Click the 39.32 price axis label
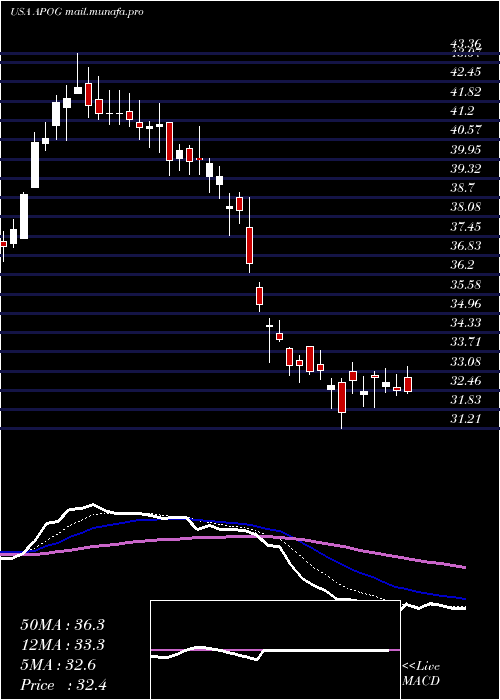The width and height of the screenshot is (500, 700). click(x=466, y=169)
